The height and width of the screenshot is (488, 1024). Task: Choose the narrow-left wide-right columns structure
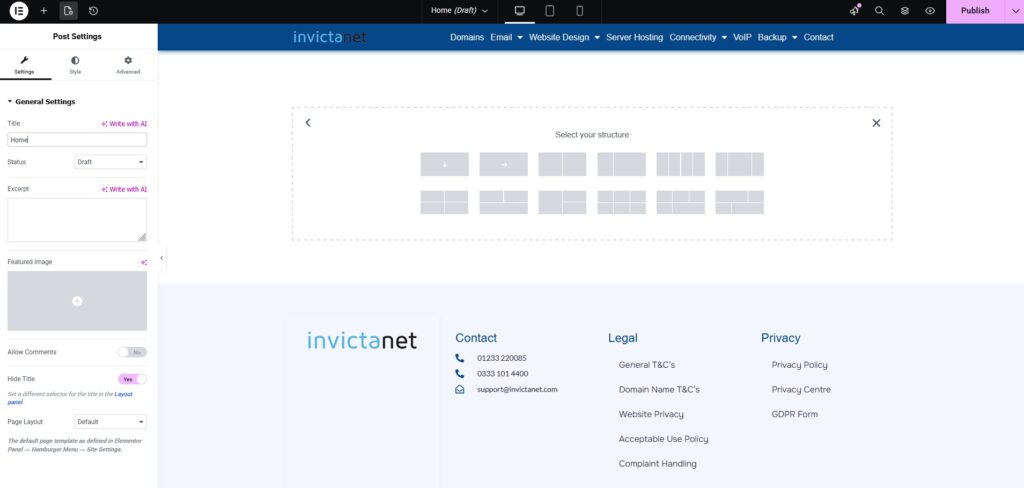pos(622,164)
